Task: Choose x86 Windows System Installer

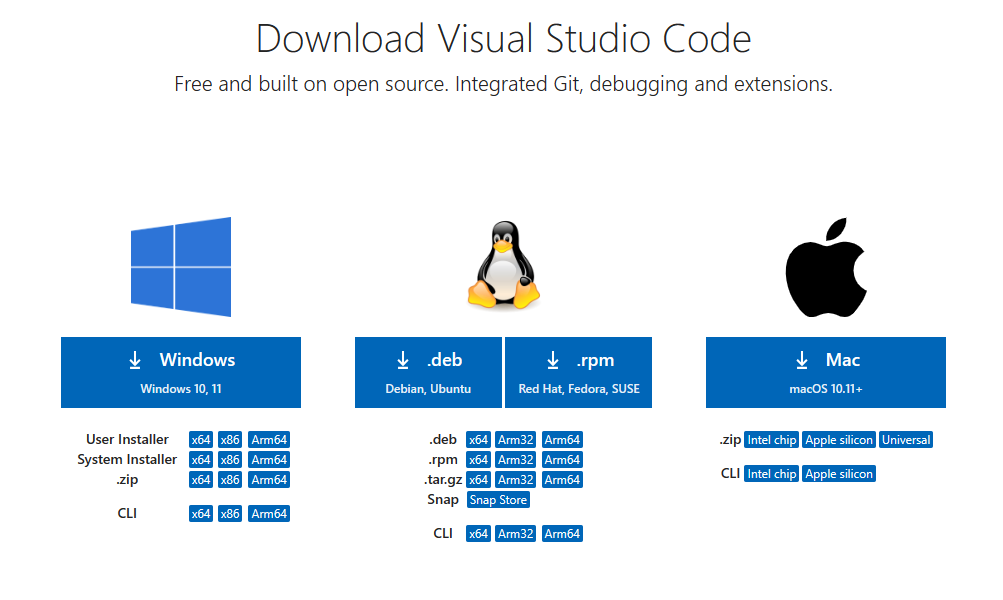Action: [230, 459]
